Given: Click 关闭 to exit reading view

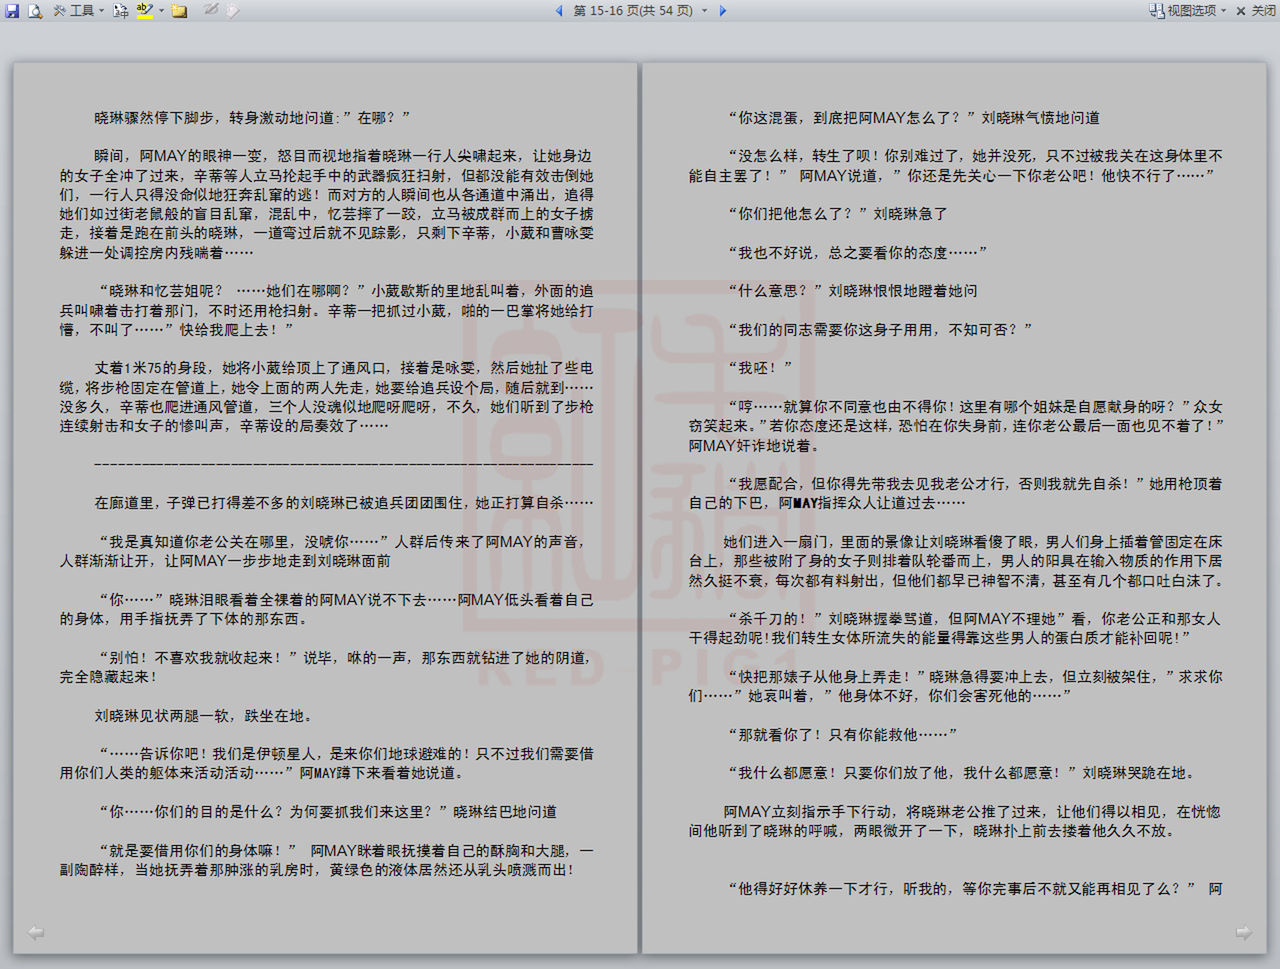Looking at the screenshot, I should tap(1256, 11).
